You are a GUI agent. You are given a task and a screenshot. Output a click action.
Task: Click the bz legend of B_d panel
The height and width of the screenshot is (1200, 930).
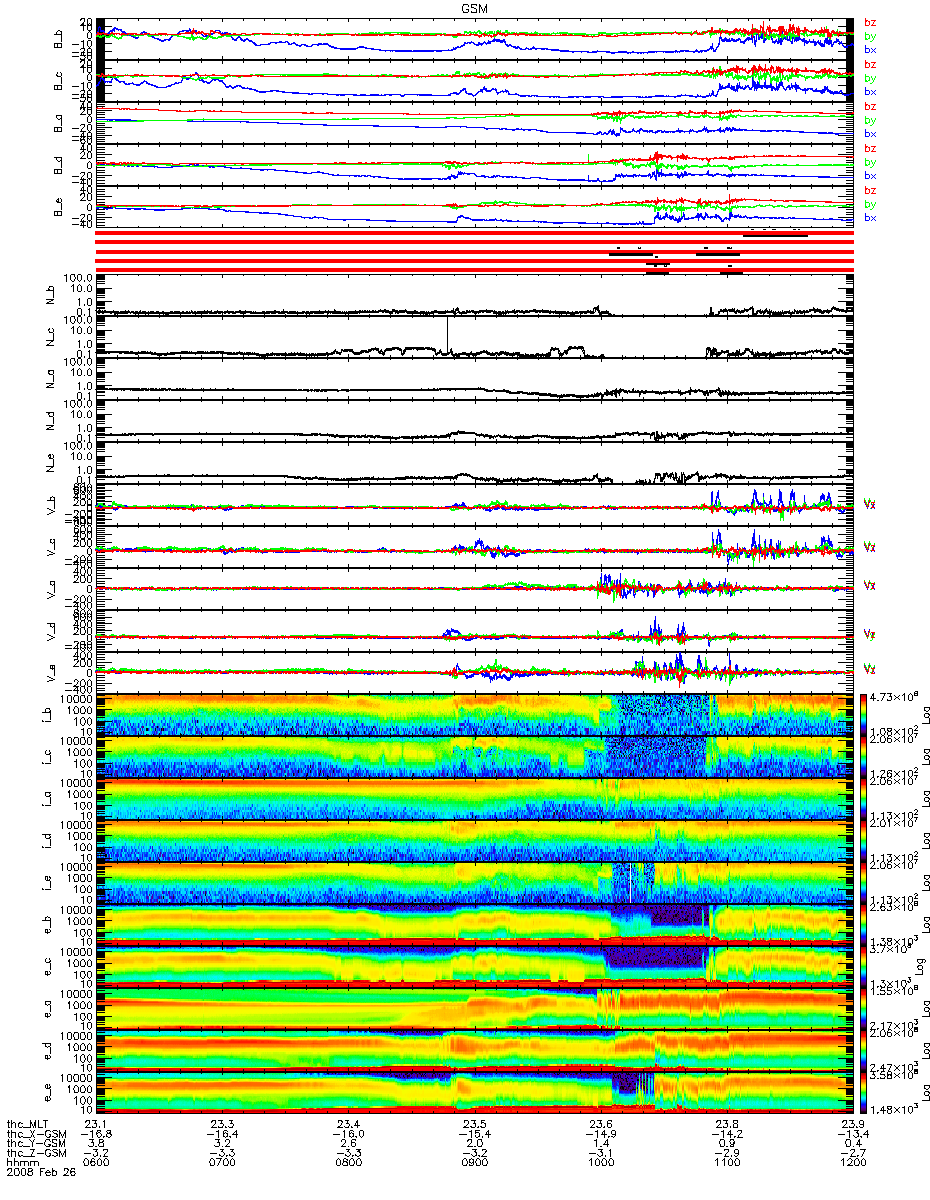coord(870,149)
